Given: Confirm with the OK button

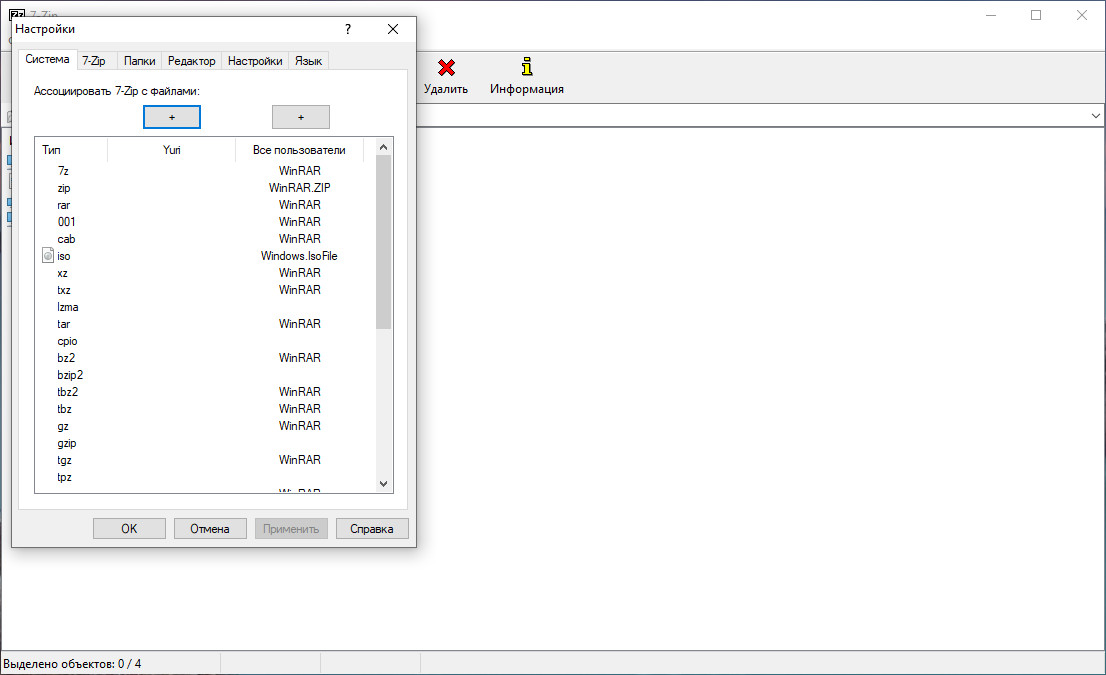Looking at the screenshot, I should tap(129, 528).
